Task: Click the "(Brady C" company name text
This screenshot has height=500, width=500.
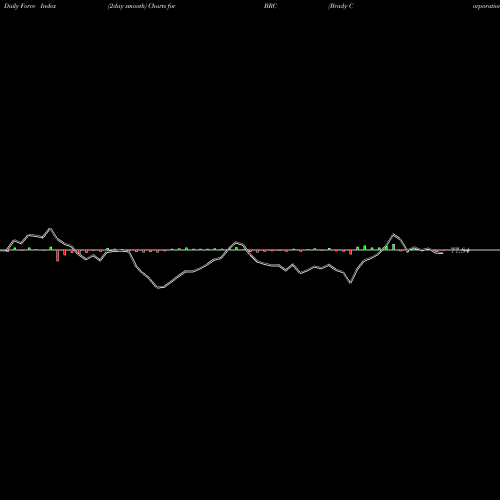Action: (x=341, y=6)
